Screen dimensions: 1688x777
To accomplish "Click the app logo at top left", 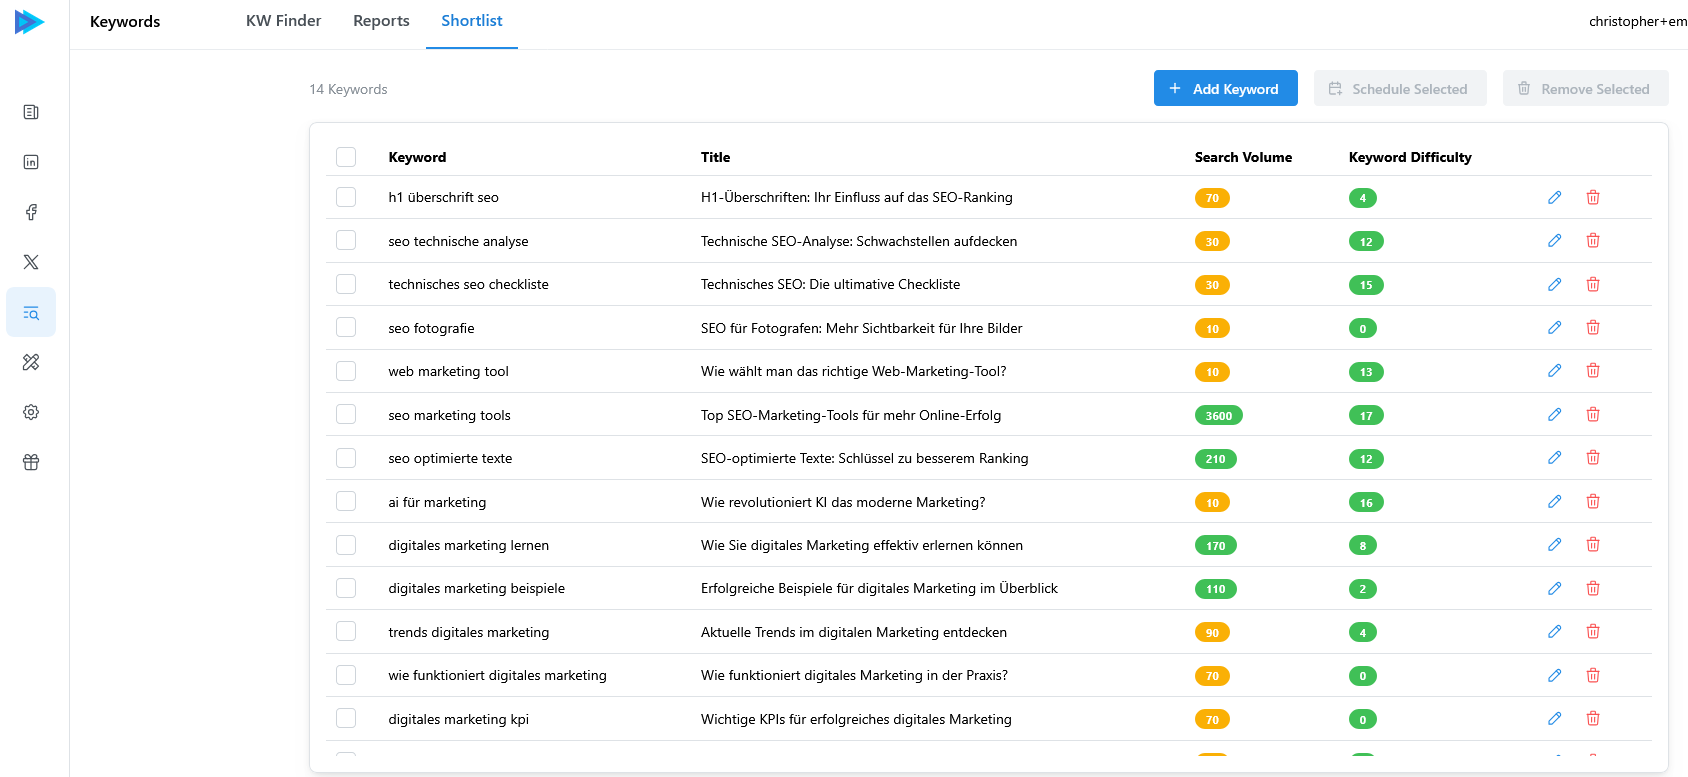I will (30, 22).
